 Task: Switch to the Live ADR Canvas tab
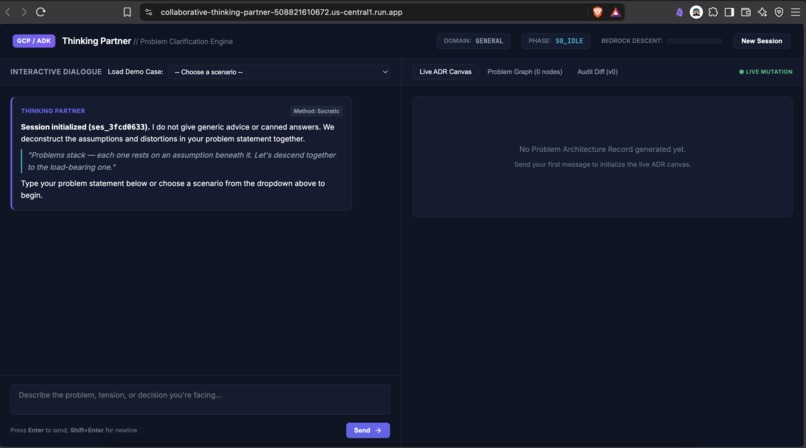(x=445, y=71)
